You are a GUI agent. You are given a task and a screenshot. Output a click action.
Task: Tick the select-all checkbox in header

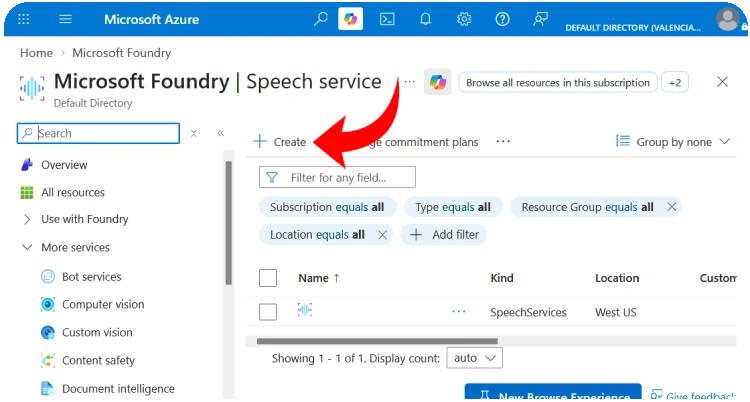(x=268, y=278)
